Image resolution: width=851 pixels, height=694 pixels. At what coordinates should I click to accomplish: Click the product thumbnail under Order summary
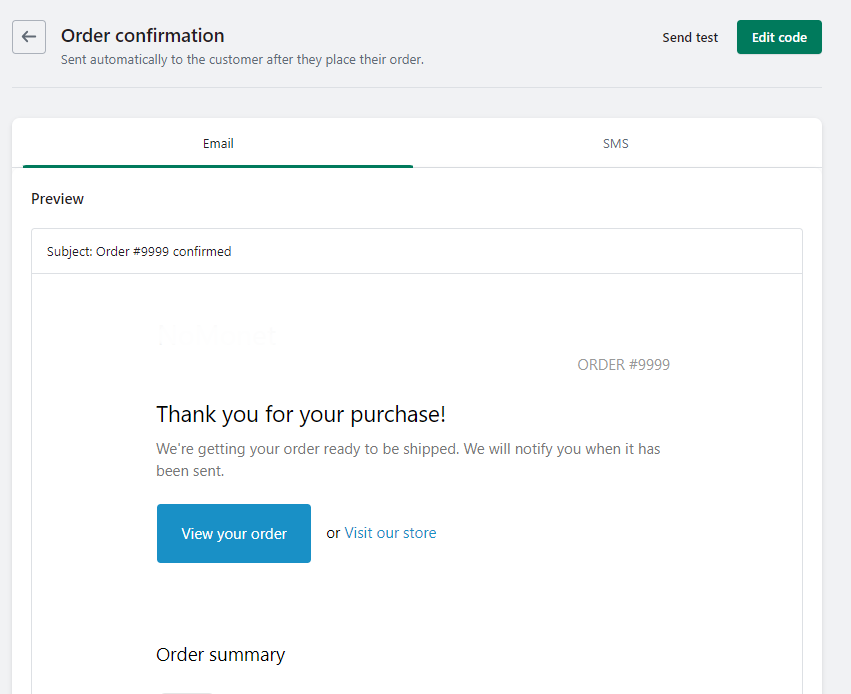(186, 690)
